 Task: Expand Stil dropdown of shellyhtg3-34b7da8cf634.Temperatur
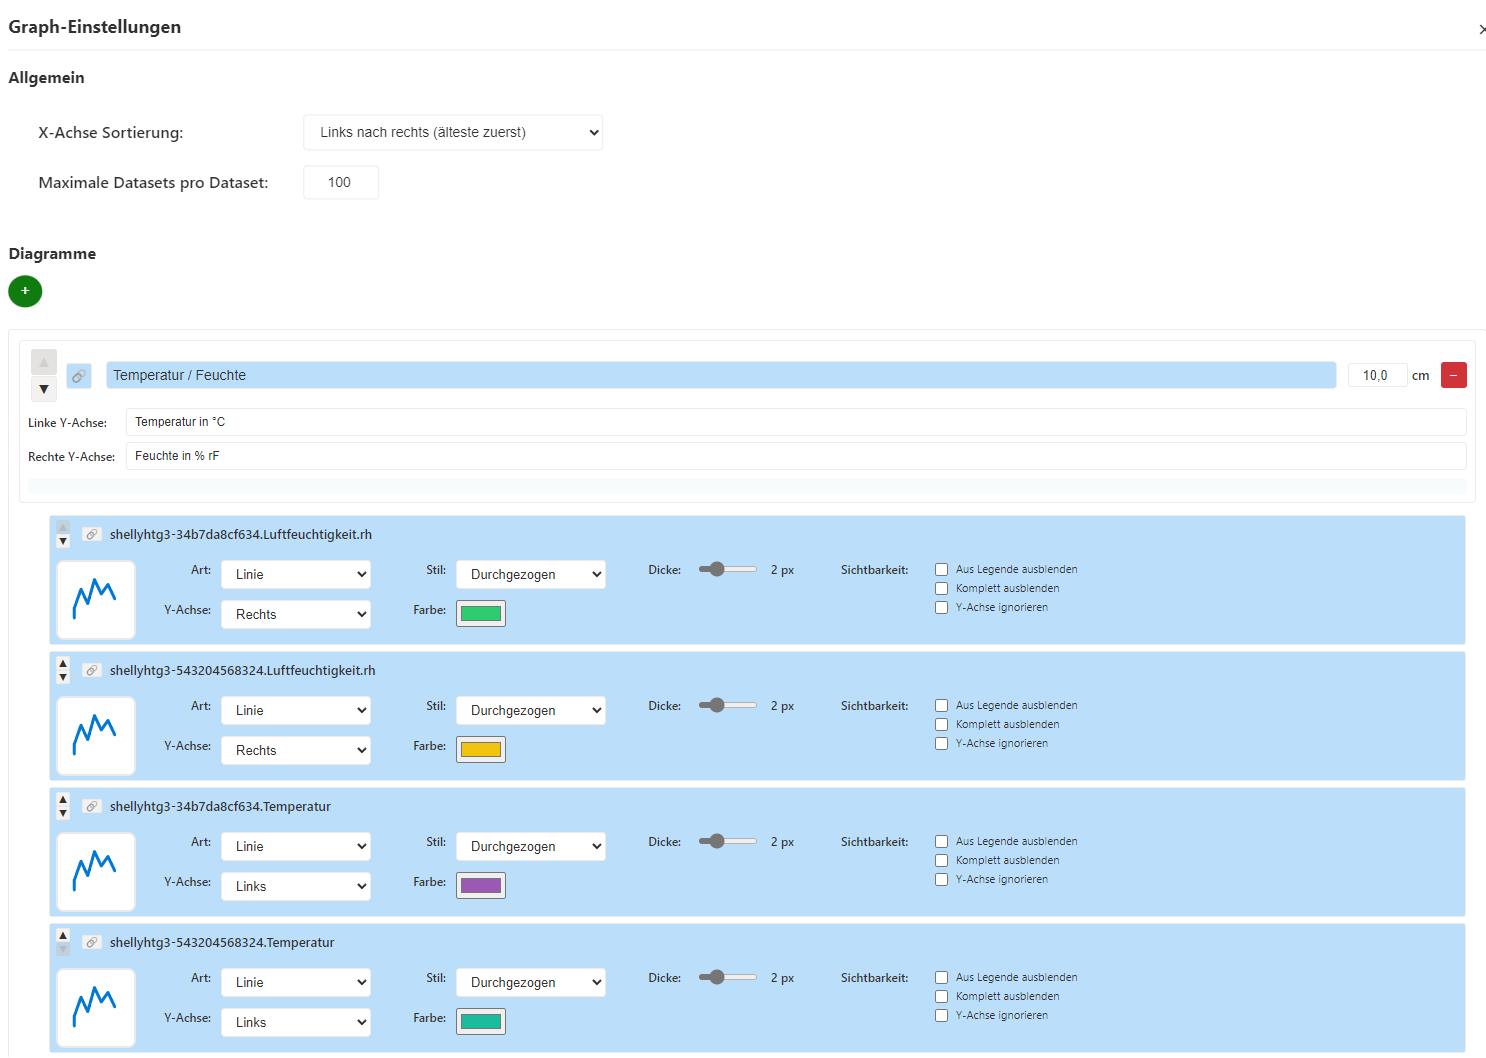(530, 846)
